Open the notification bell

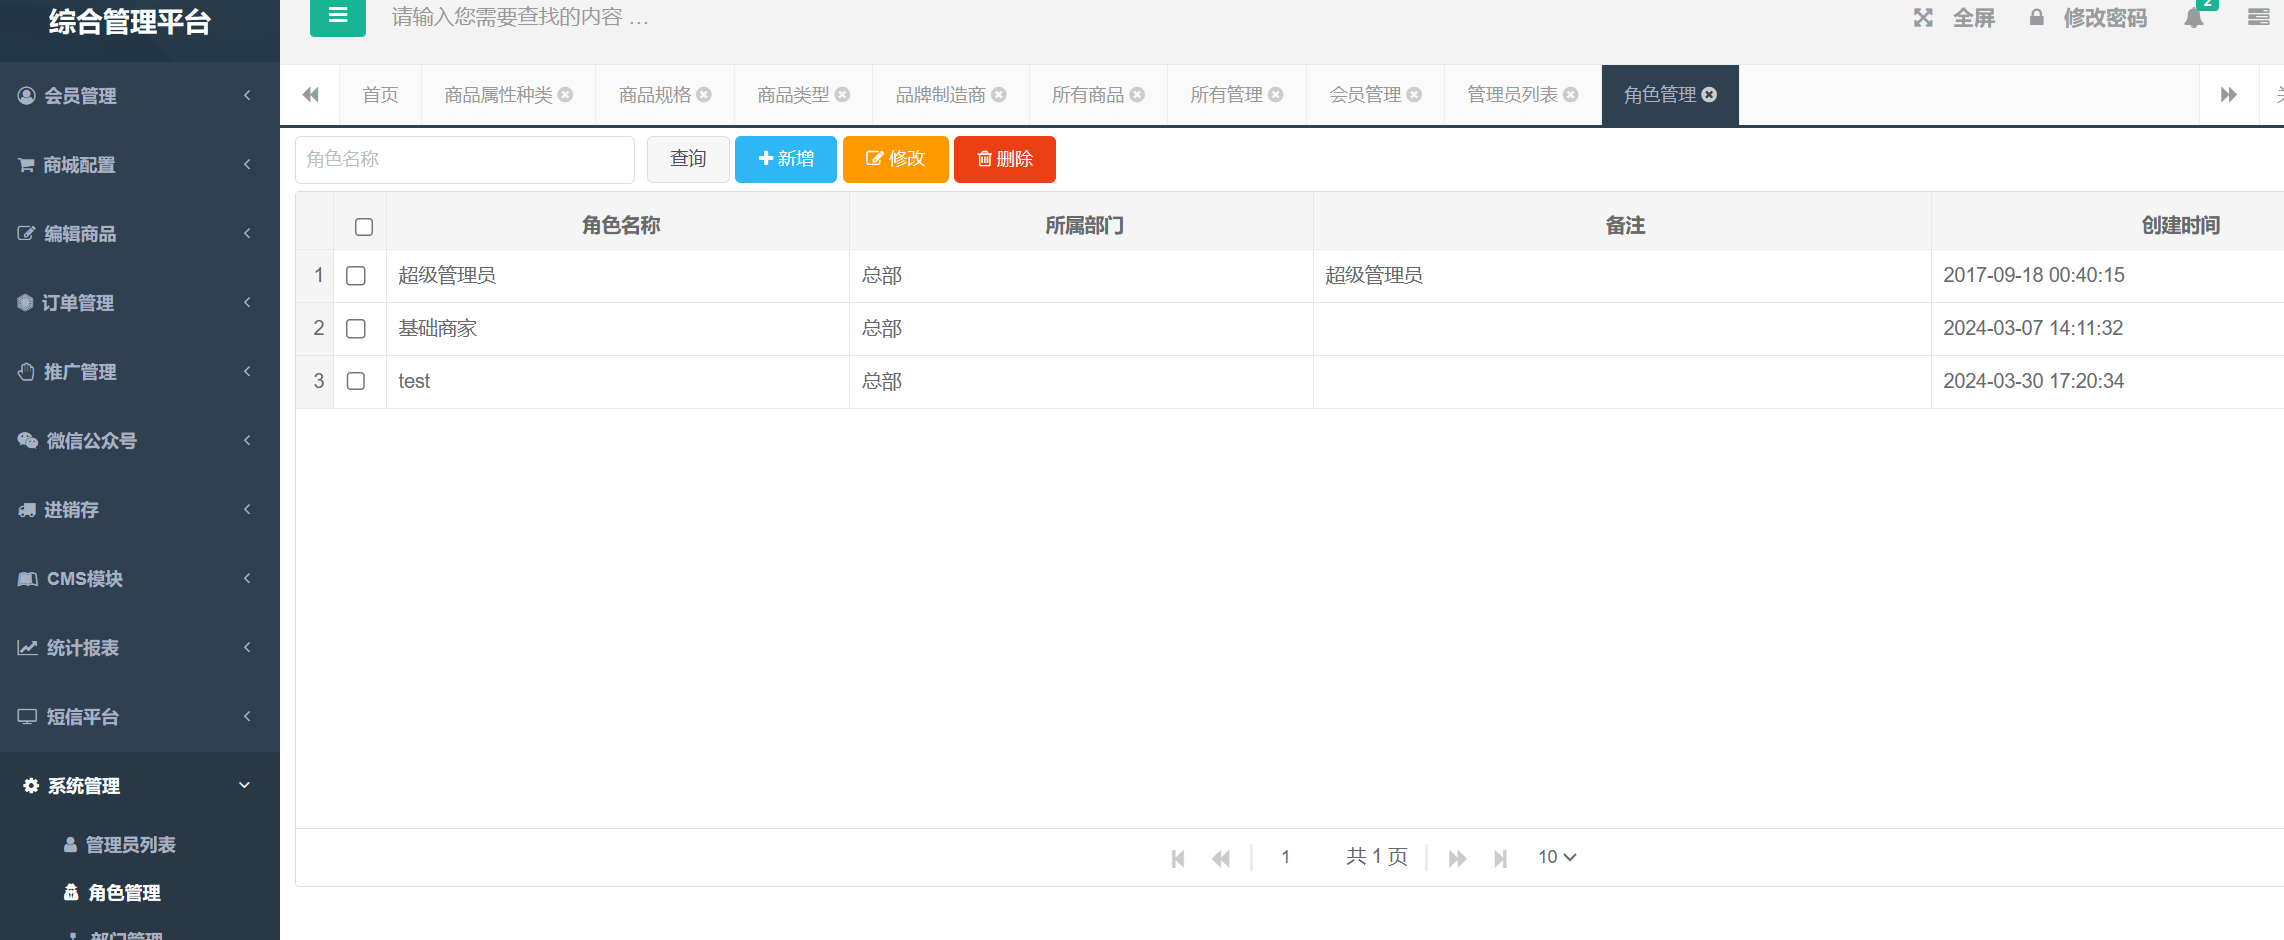click(2193, 18)
